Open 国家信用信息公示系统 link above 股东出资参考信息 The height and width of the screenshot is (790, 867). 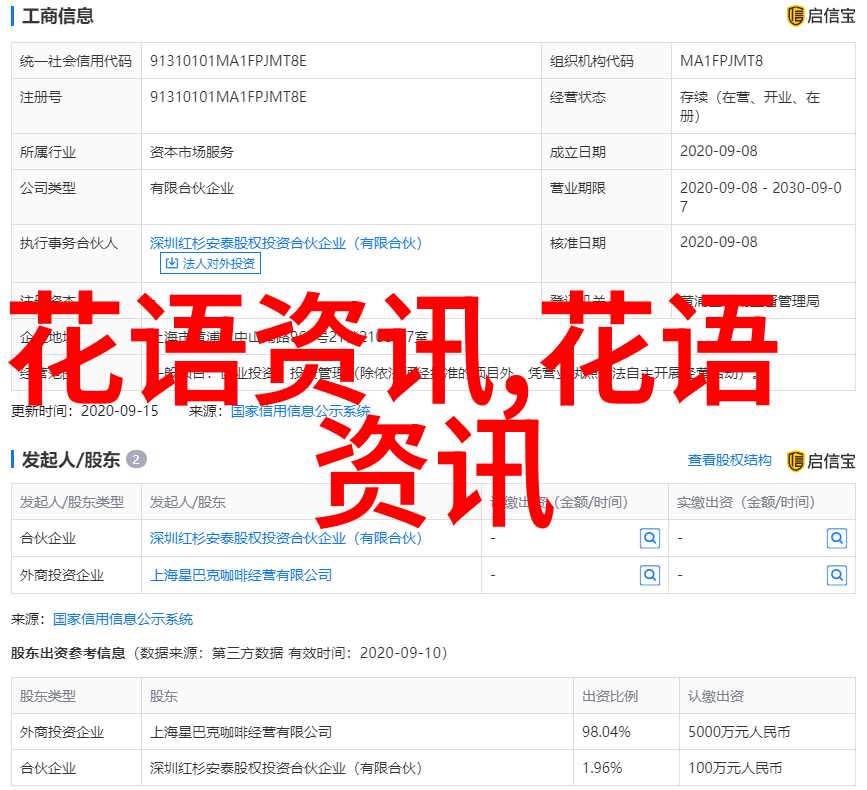pyautogui.click(x=123, y=619)
